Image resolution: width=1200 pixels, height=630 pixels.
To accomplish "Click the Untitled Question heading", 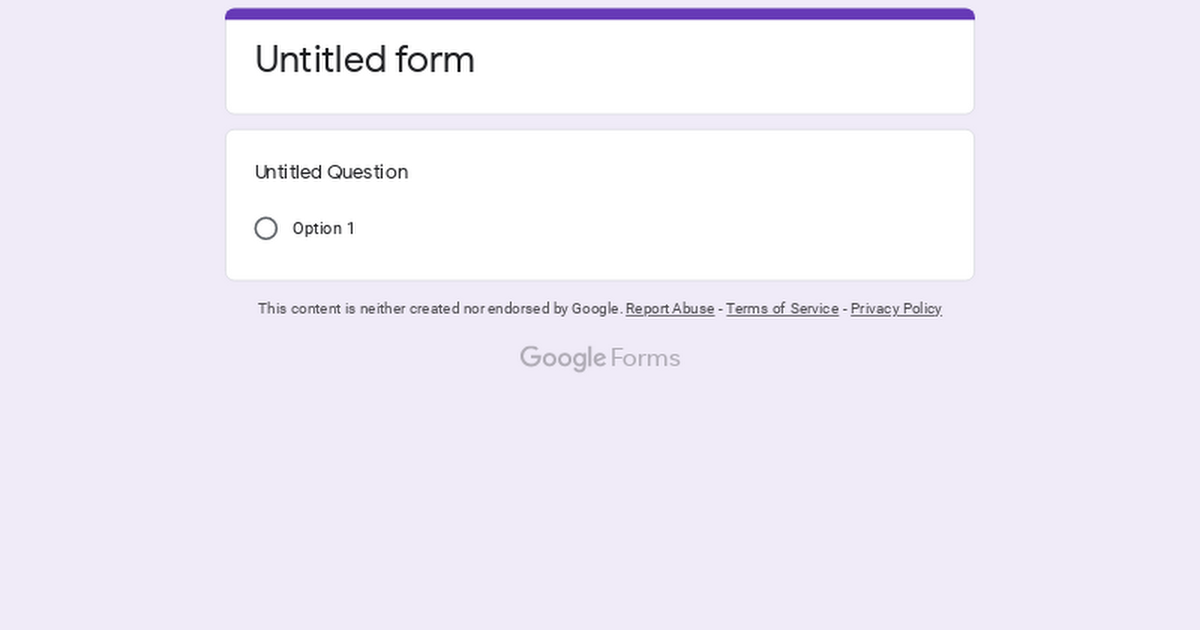I will coord(331,172).
